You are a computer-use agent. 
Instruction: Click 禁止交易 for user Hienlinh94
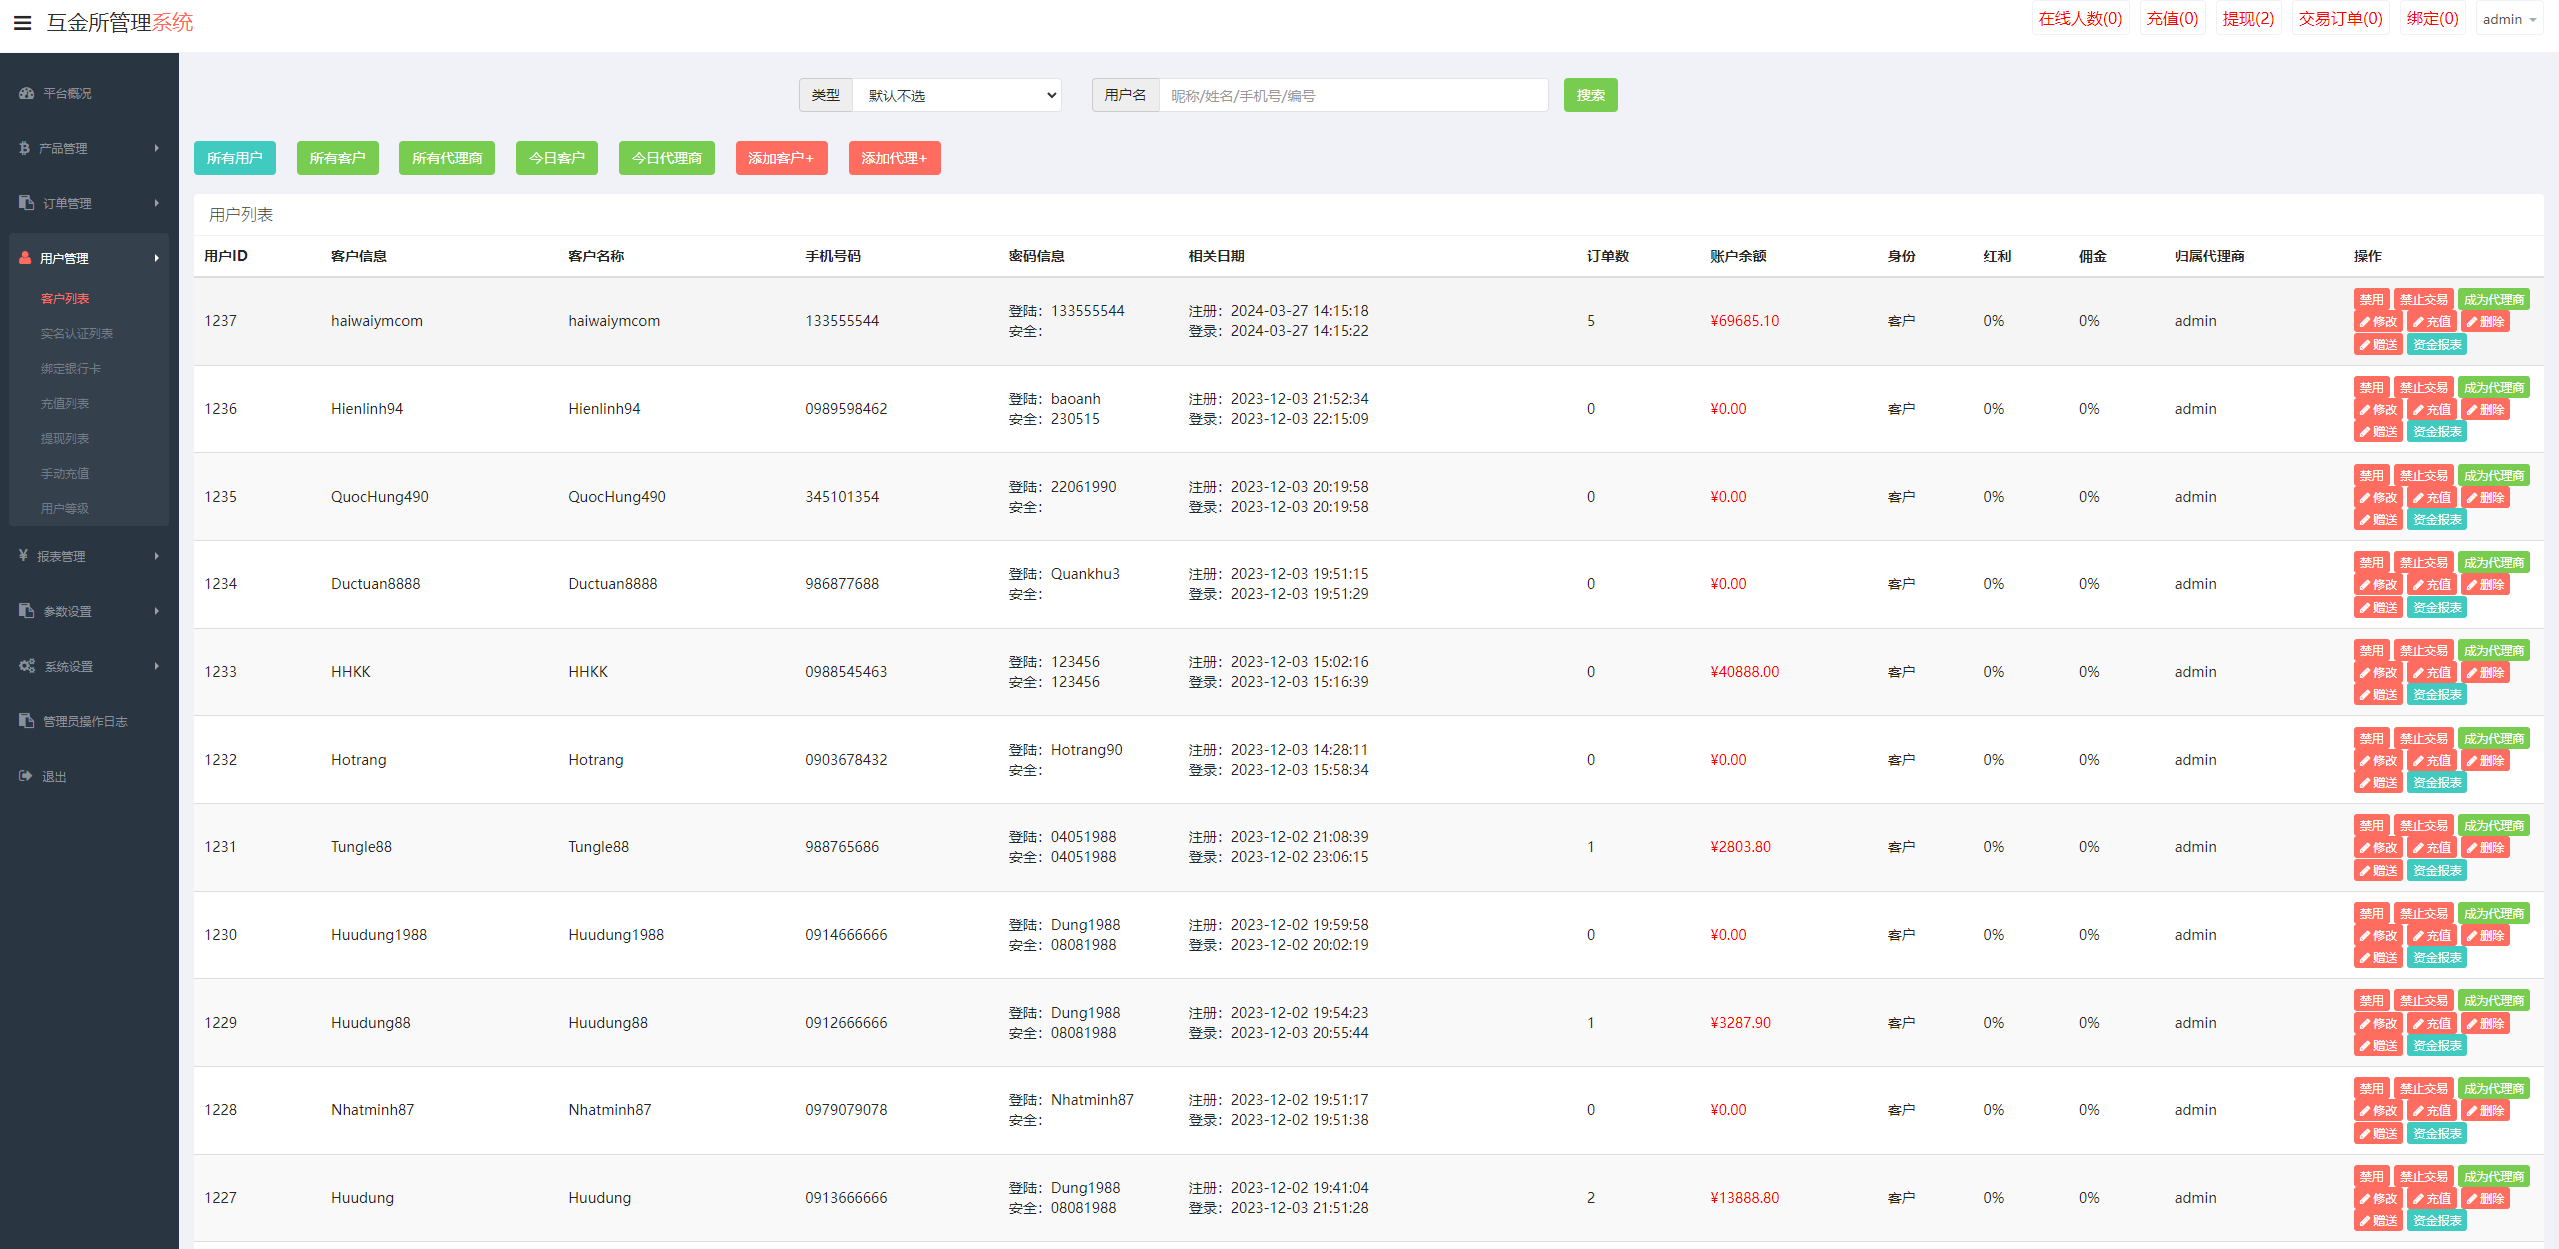(2423, 388)
